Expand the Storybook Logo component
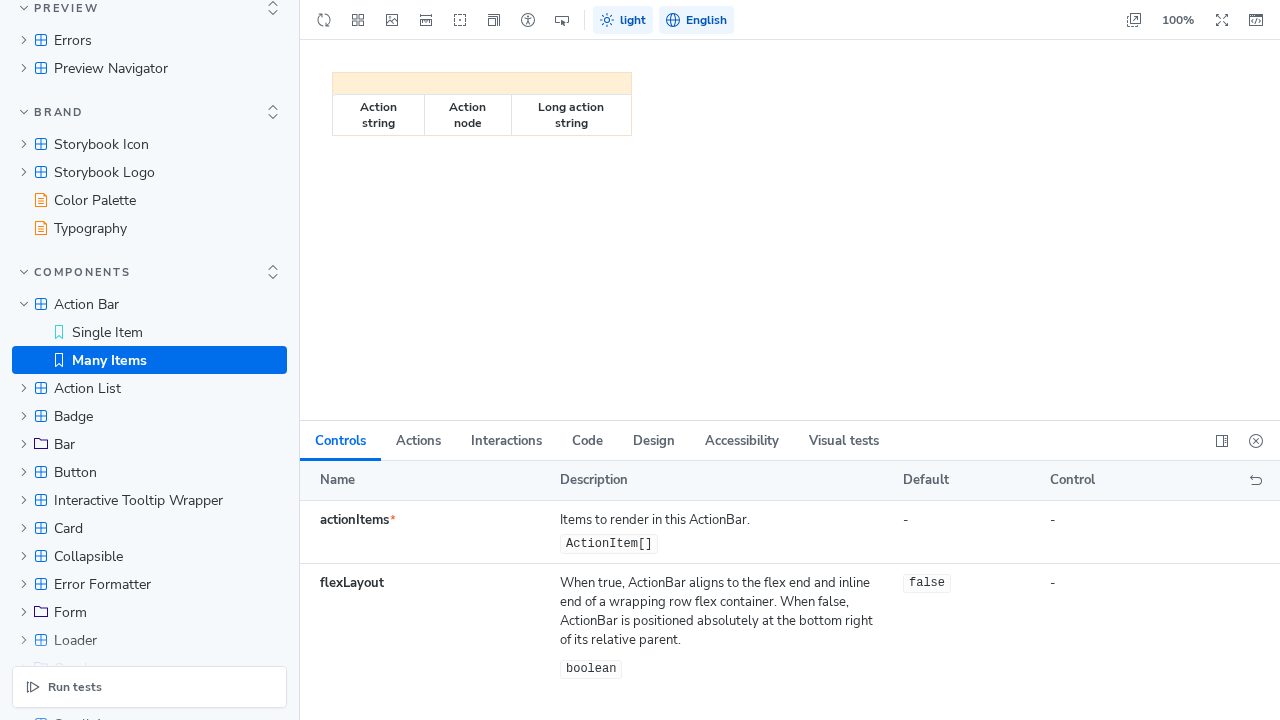This screenshot has width=1280, height=720. point(149,172)
